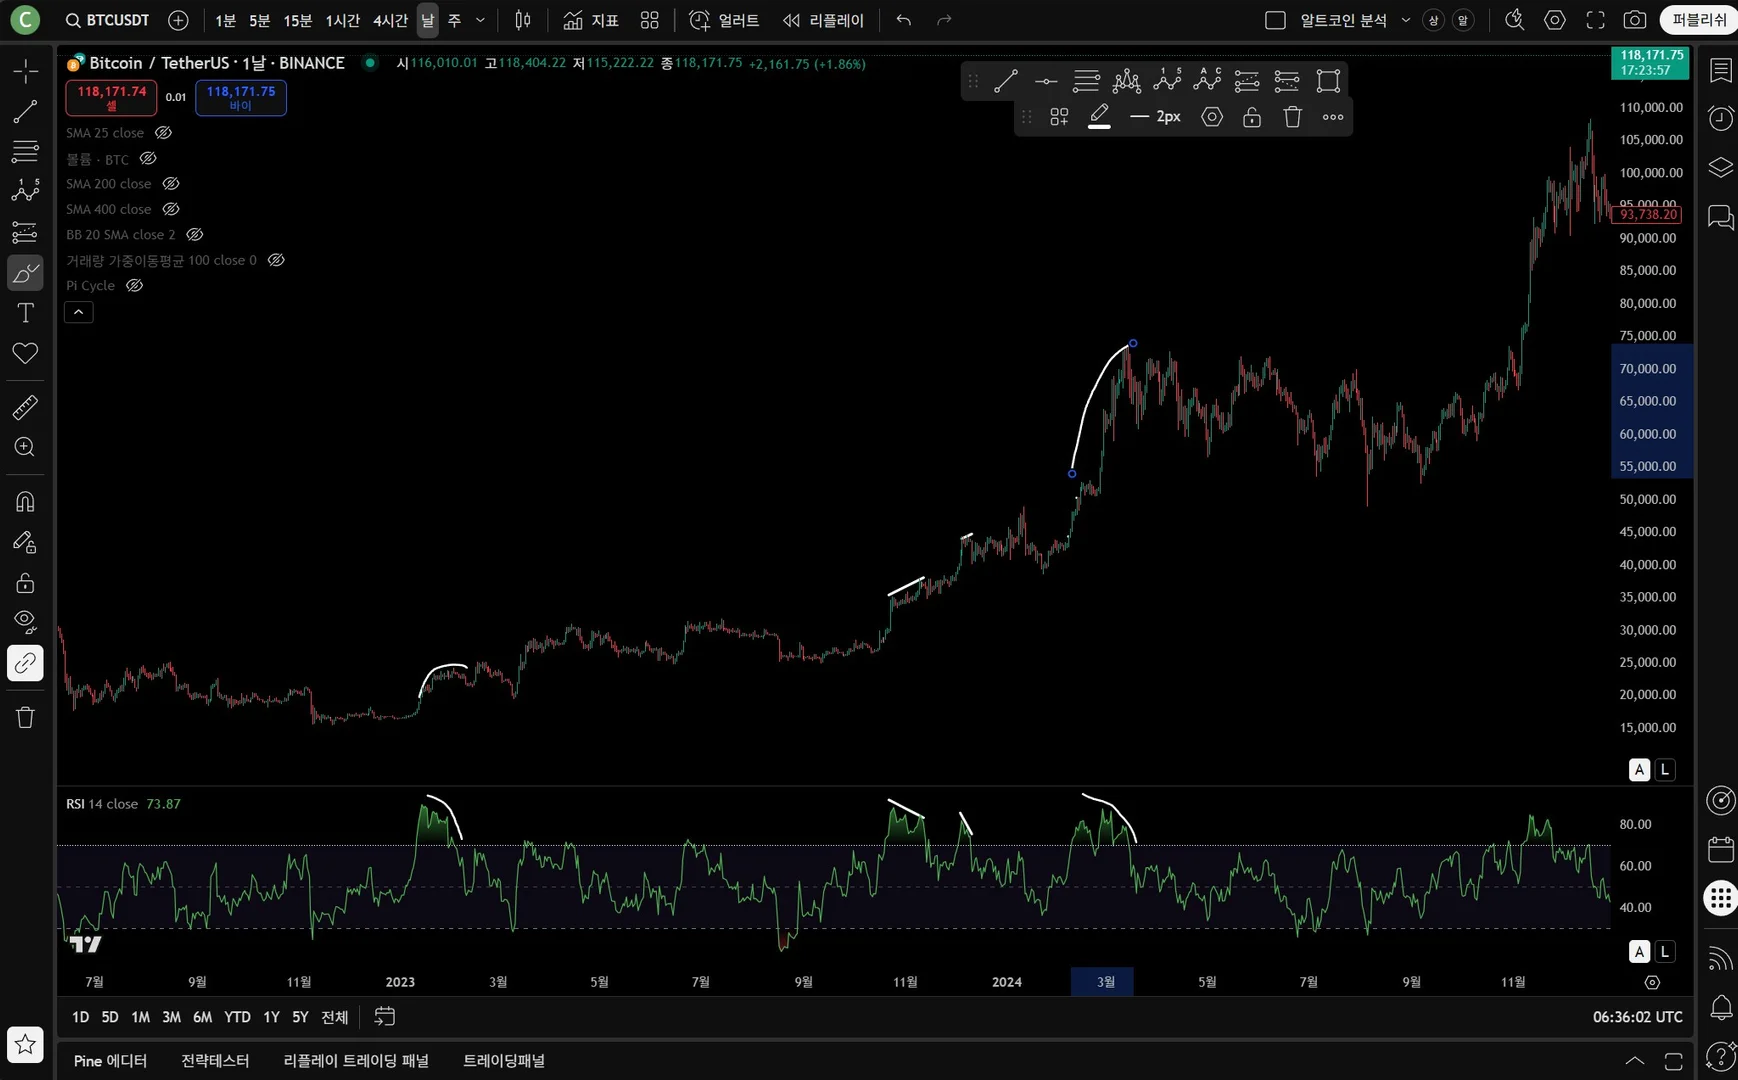The height and width of the screenshot is (1080, 1738).
Task: Toggle visibility of SMA 200 close indicator
Action: point(171,184)
